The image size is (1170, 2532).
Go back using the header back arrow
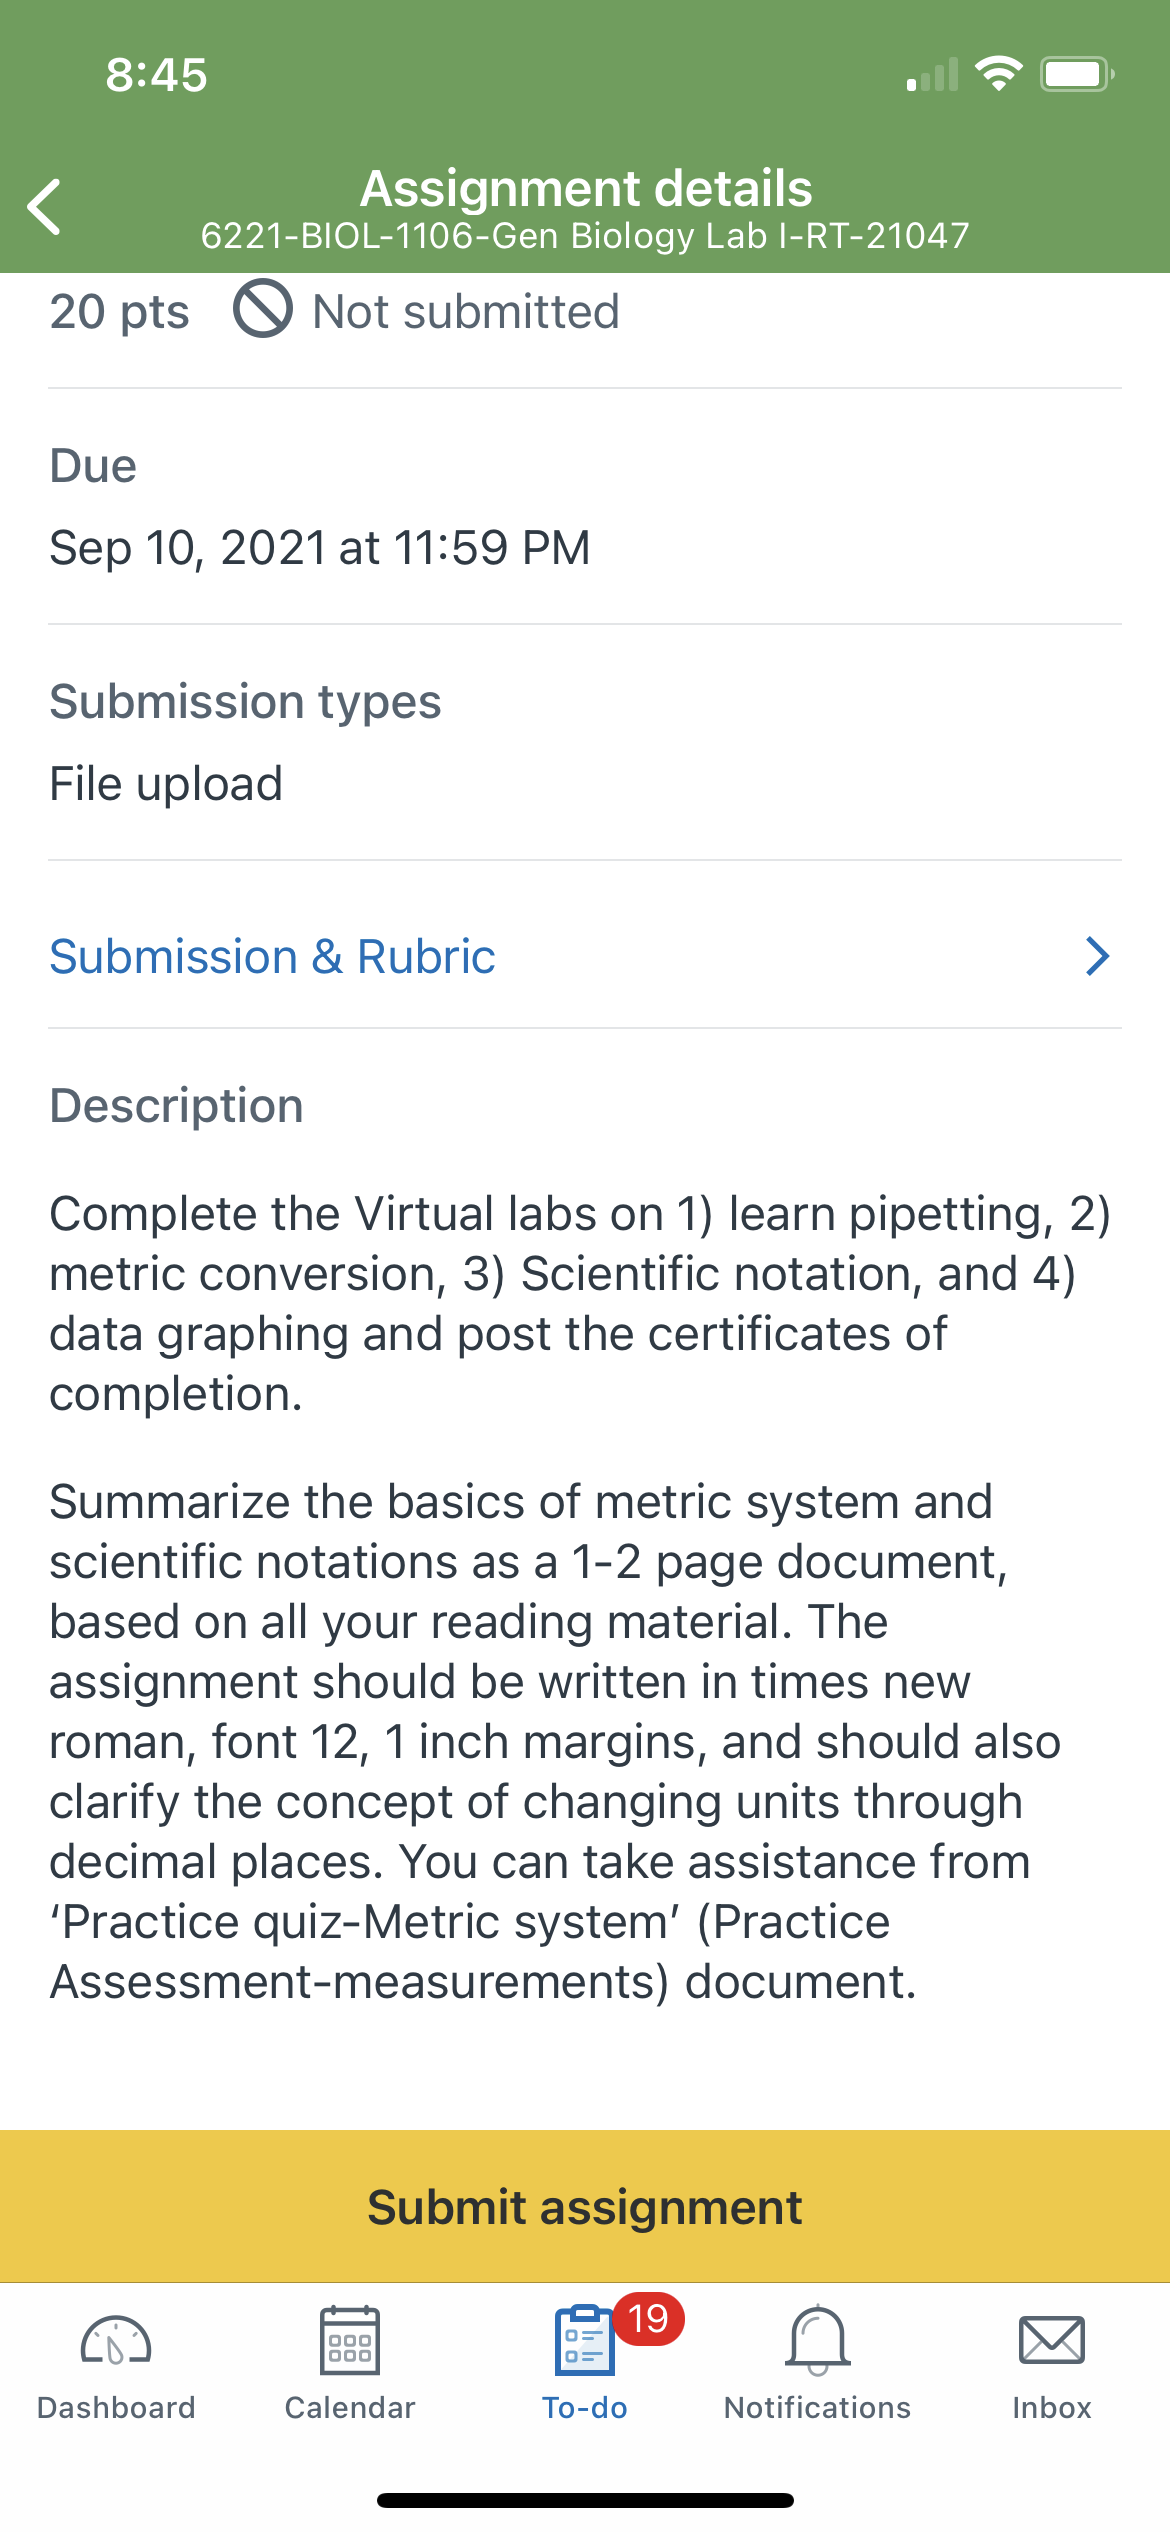45,207
